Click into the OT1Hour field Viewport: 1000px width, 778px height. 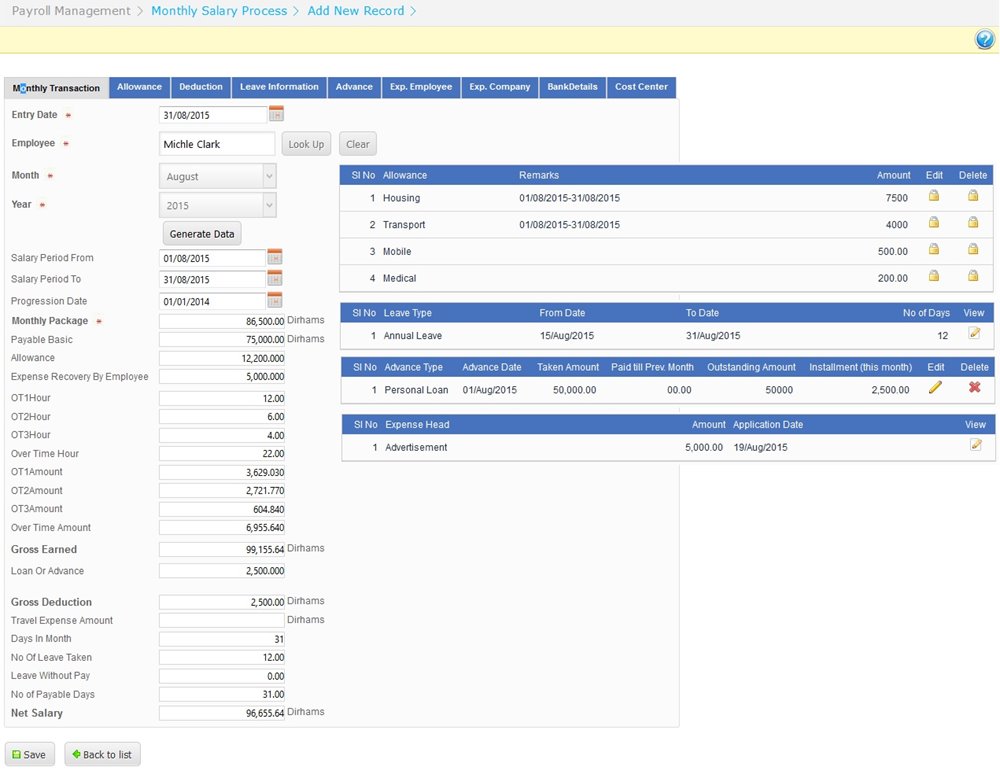[x=222, y=399]
